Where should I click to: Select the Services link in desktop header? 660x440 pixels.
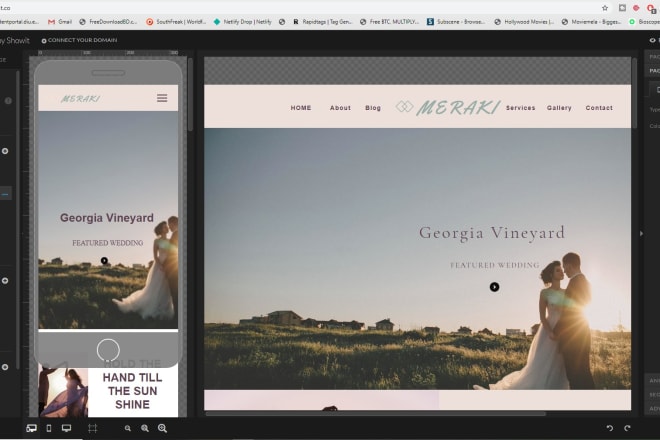[520, 108]
